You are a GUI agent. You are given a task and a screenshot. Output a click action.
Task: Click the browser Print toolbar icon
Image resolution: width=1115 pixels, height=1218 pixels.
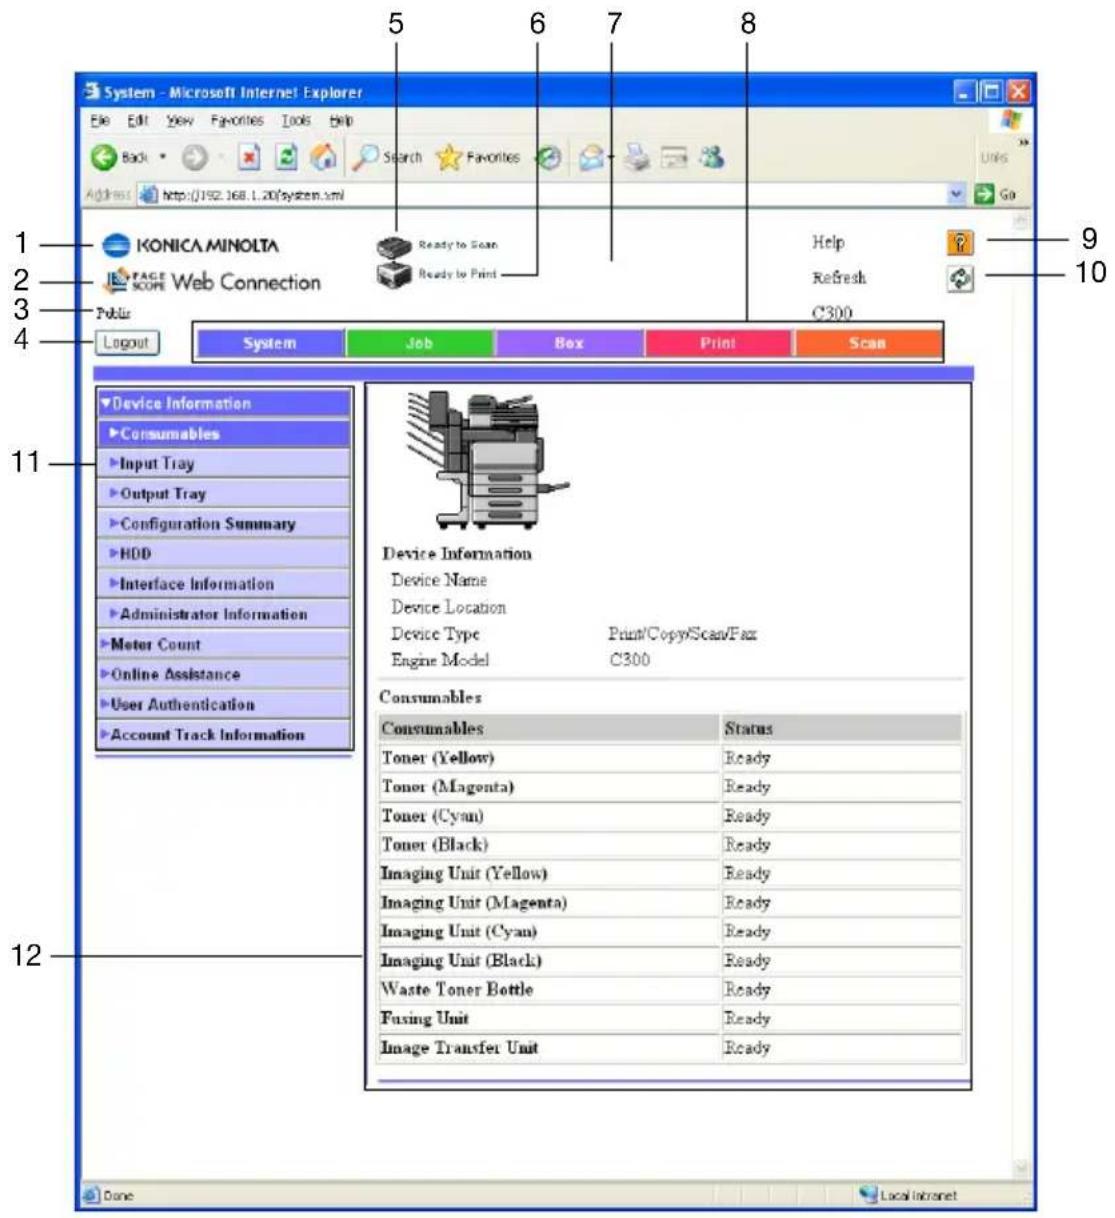coord(637,157)
